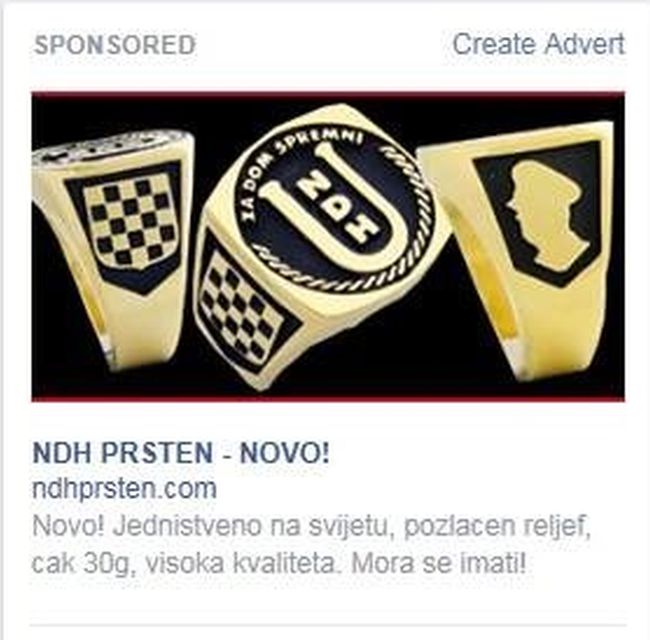Visit the ndhprsten.com domain link
The height and width of the screenshot is (640, 650).
tap(124, 489)
